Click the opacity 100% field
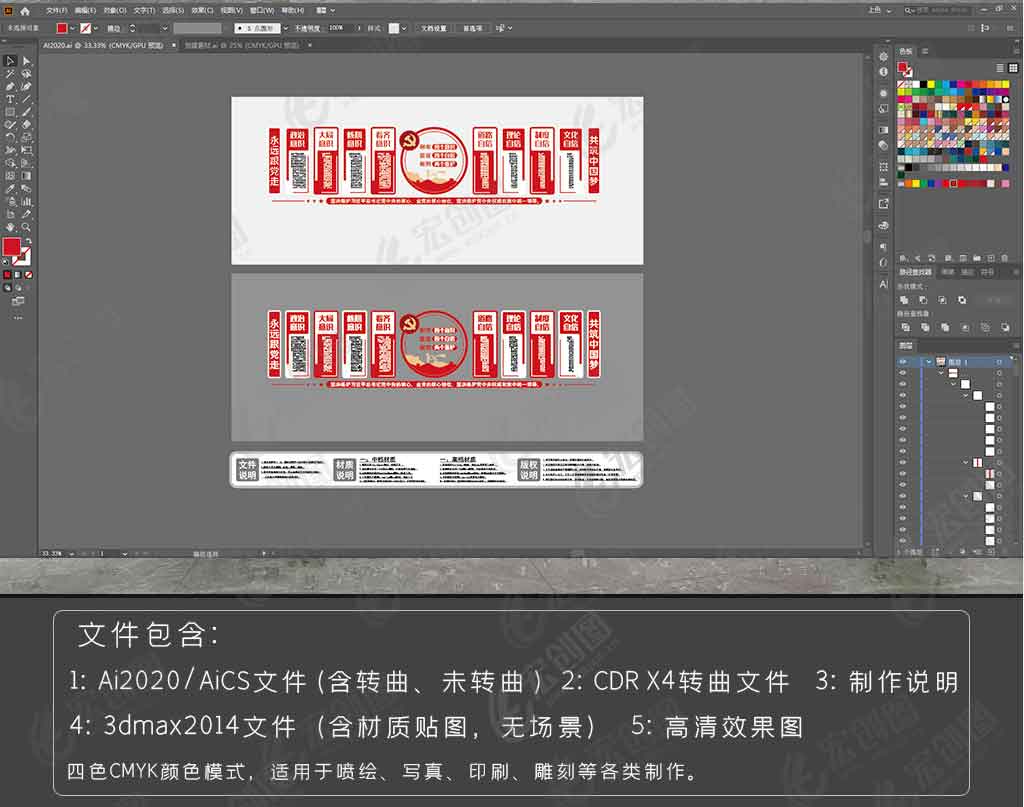Image resolution: width=1024 pixels, height=807 pixels. [341, 28]
